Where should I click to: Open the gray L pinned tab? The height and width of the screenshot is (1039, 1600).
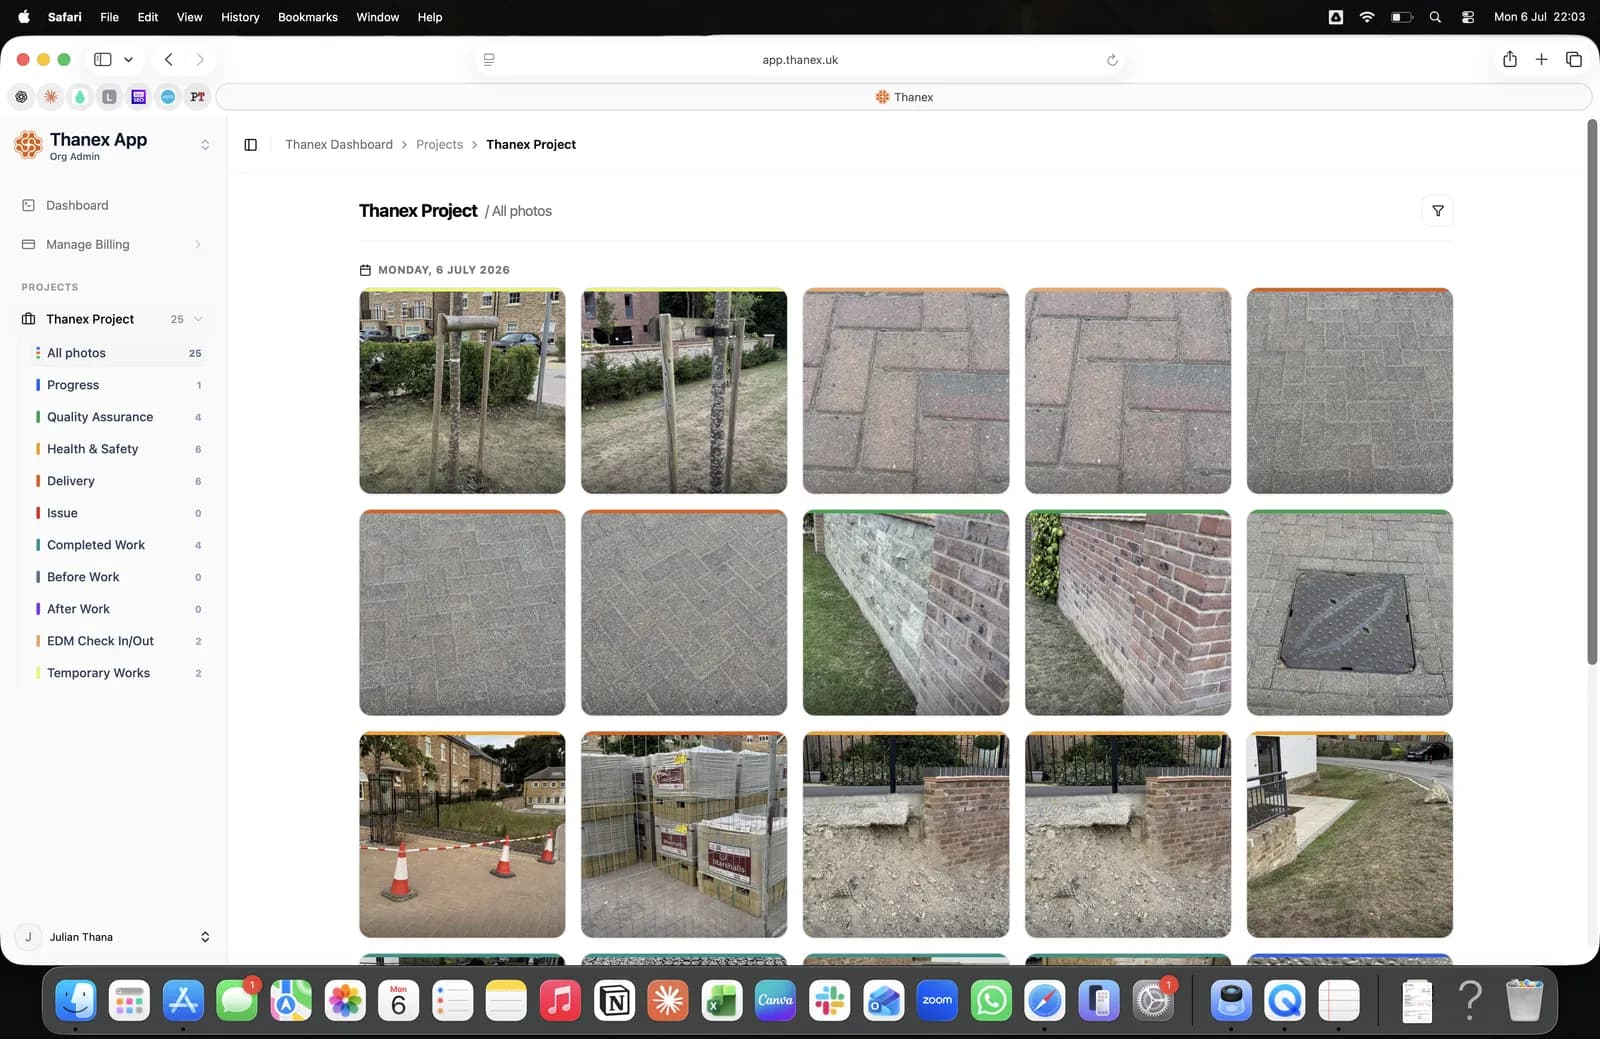click(x=109, y=97)
